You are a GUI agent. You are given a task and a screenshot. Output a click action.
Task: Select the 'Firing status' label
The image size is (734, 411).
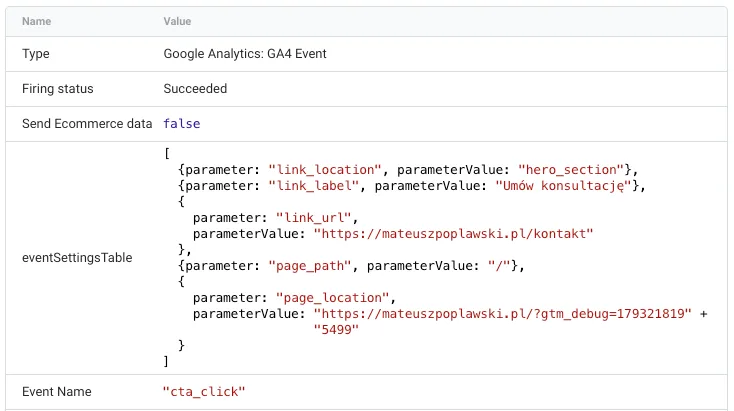click(58, 89)
